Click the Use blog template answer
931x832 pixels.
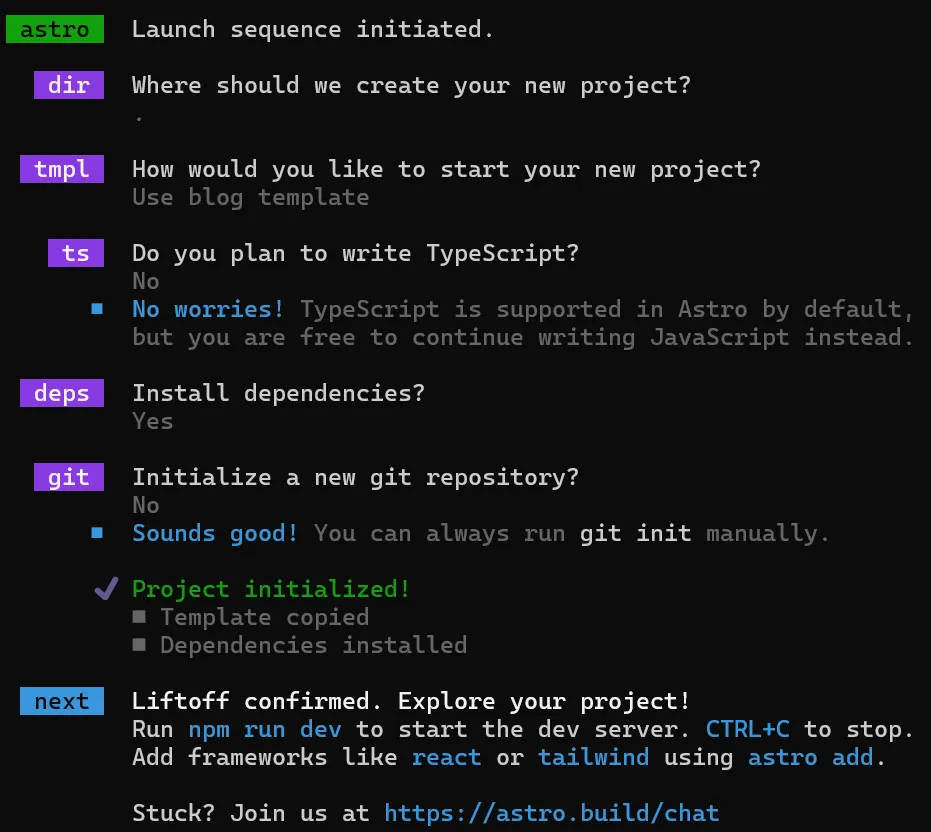click(x=250, y=197)
